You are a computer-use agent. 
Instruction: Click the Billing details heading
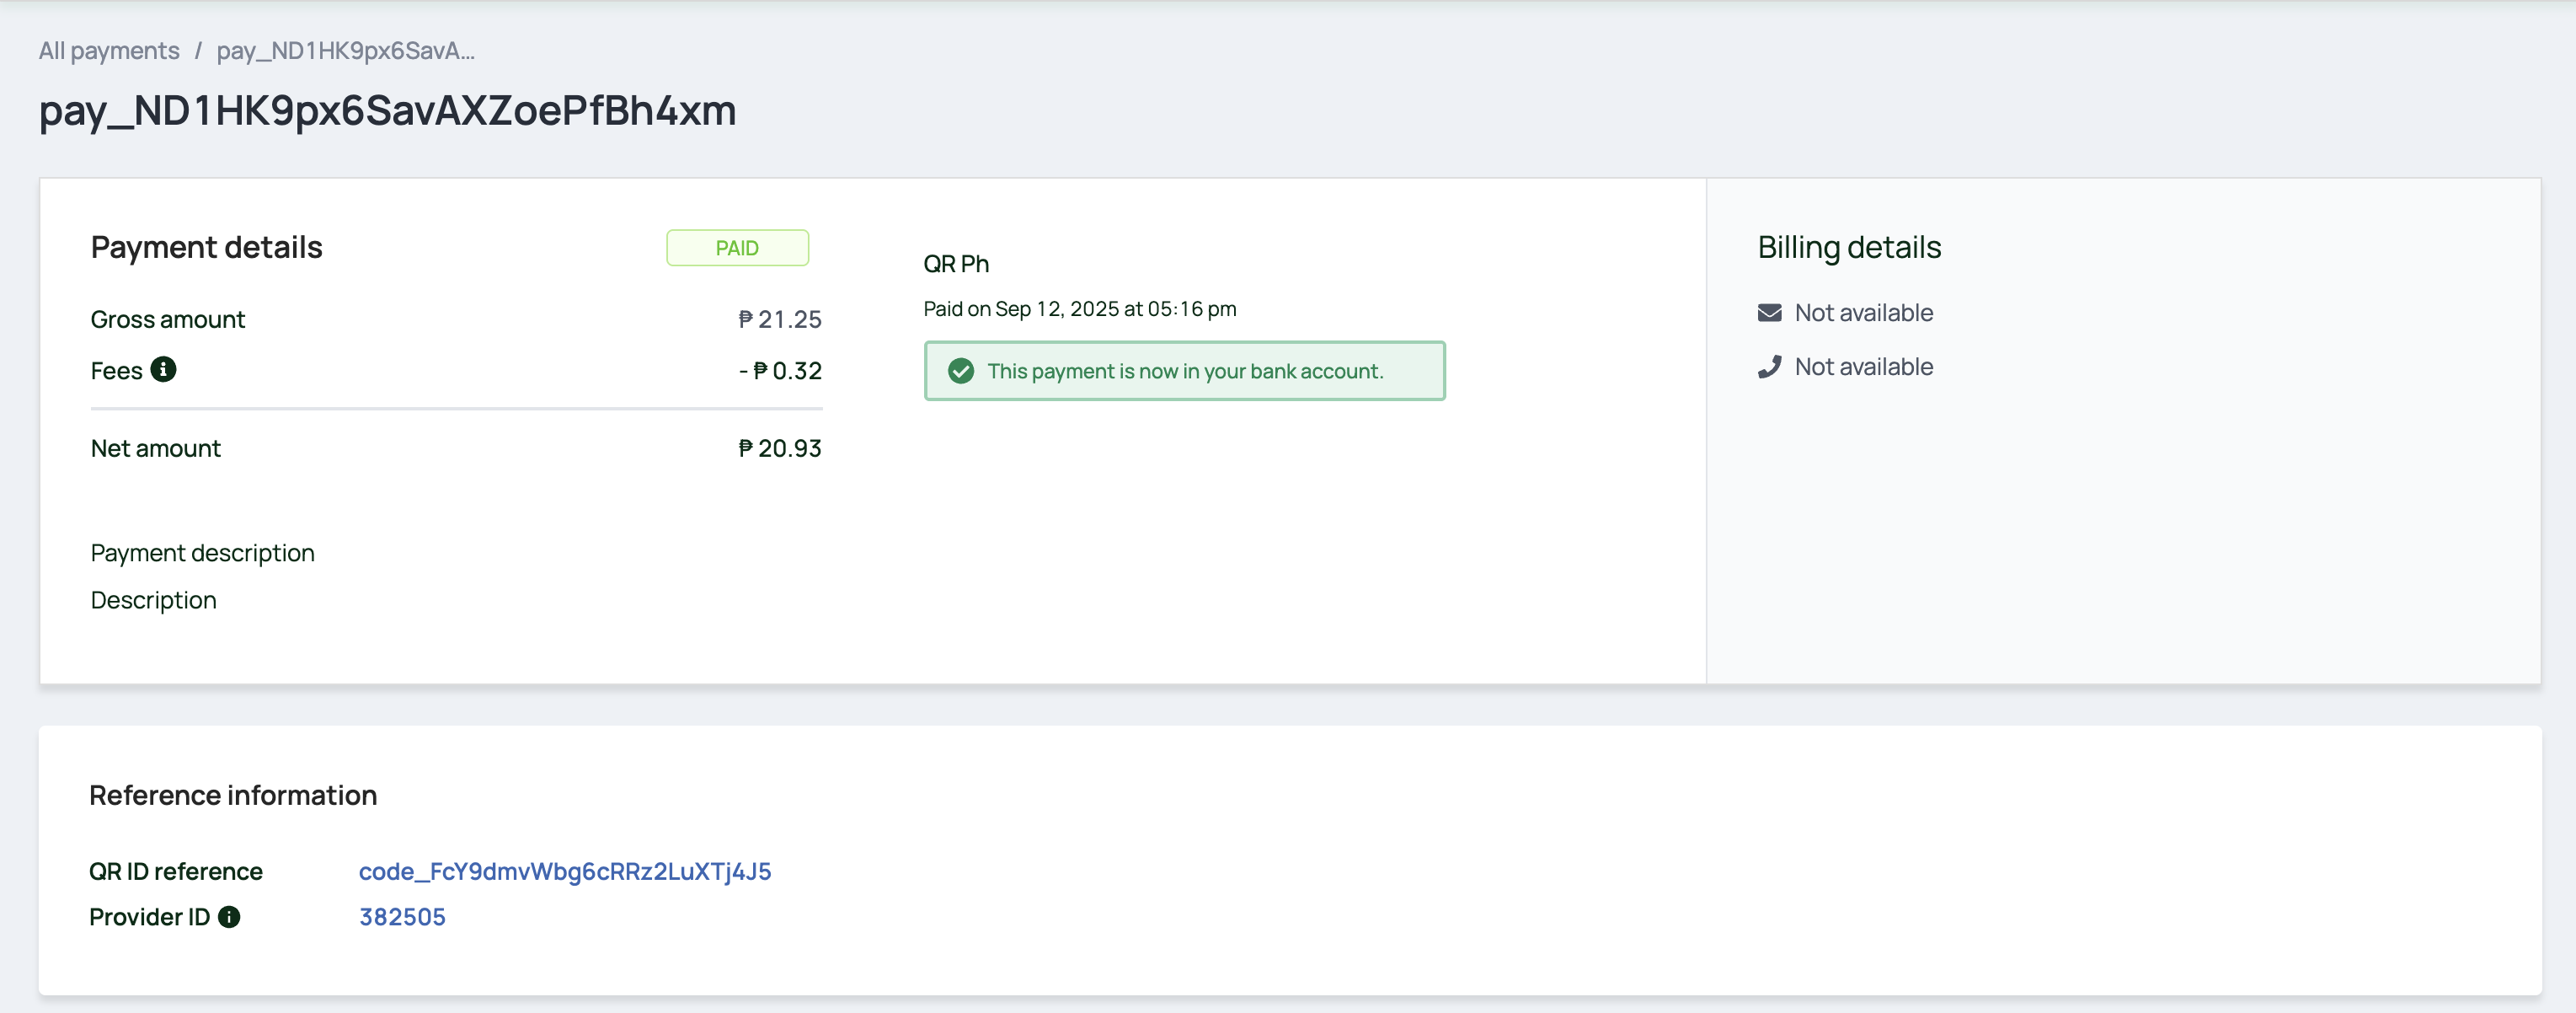[x=1848, y=247]
